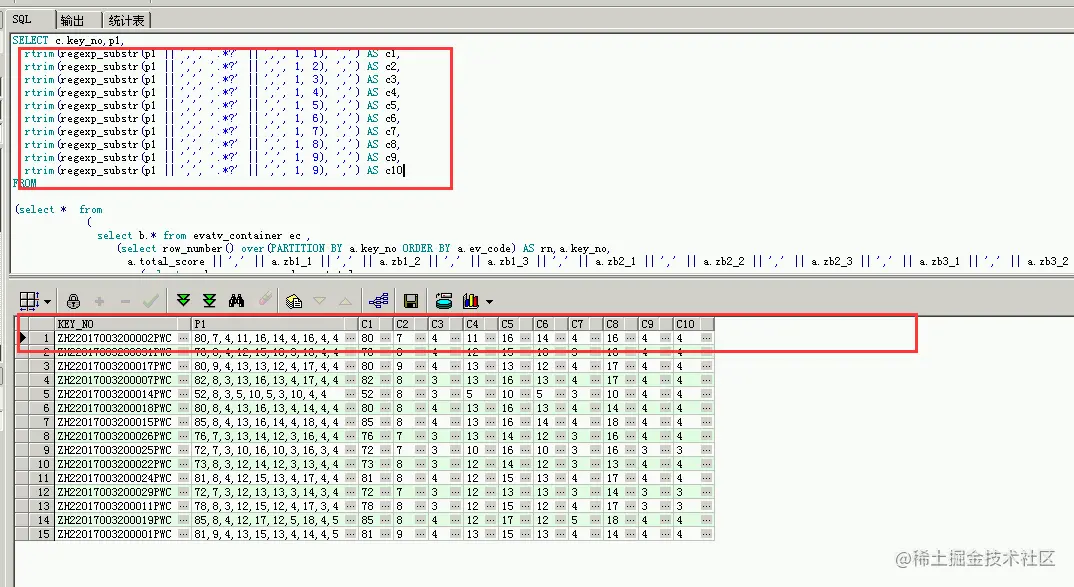Open ellipsis button after C1 value 76
The image size is (1074, 587).
[386, 436]
